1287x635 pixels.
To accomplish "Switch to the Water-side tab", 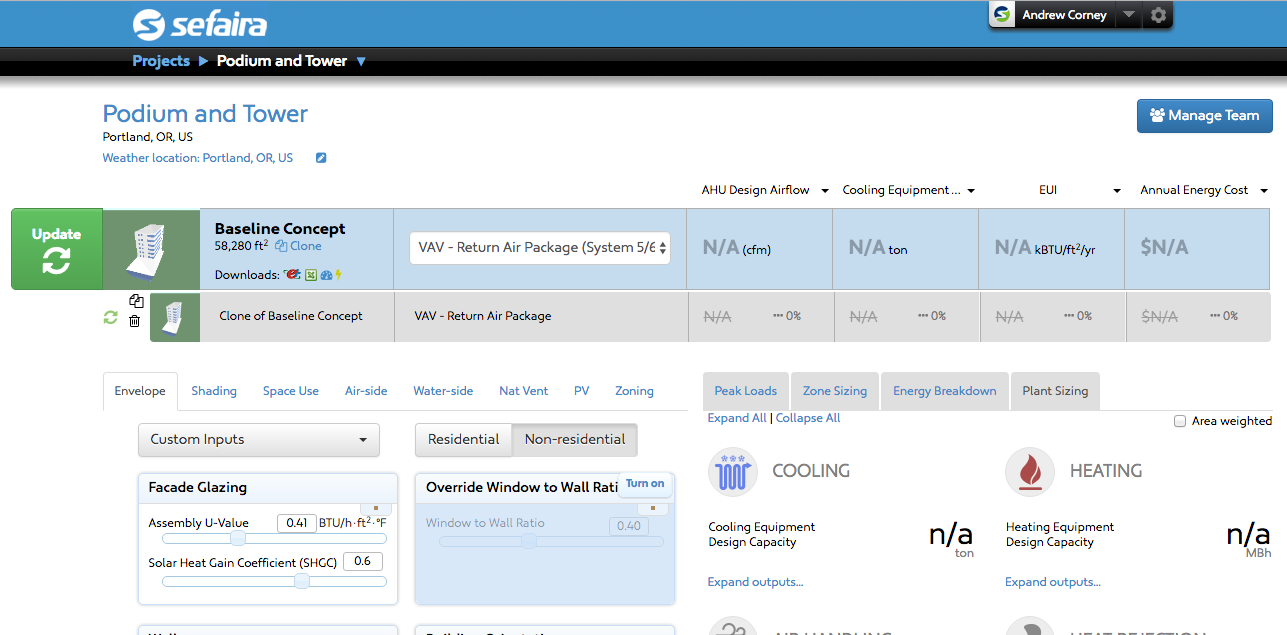I will [x=443, y=391].
